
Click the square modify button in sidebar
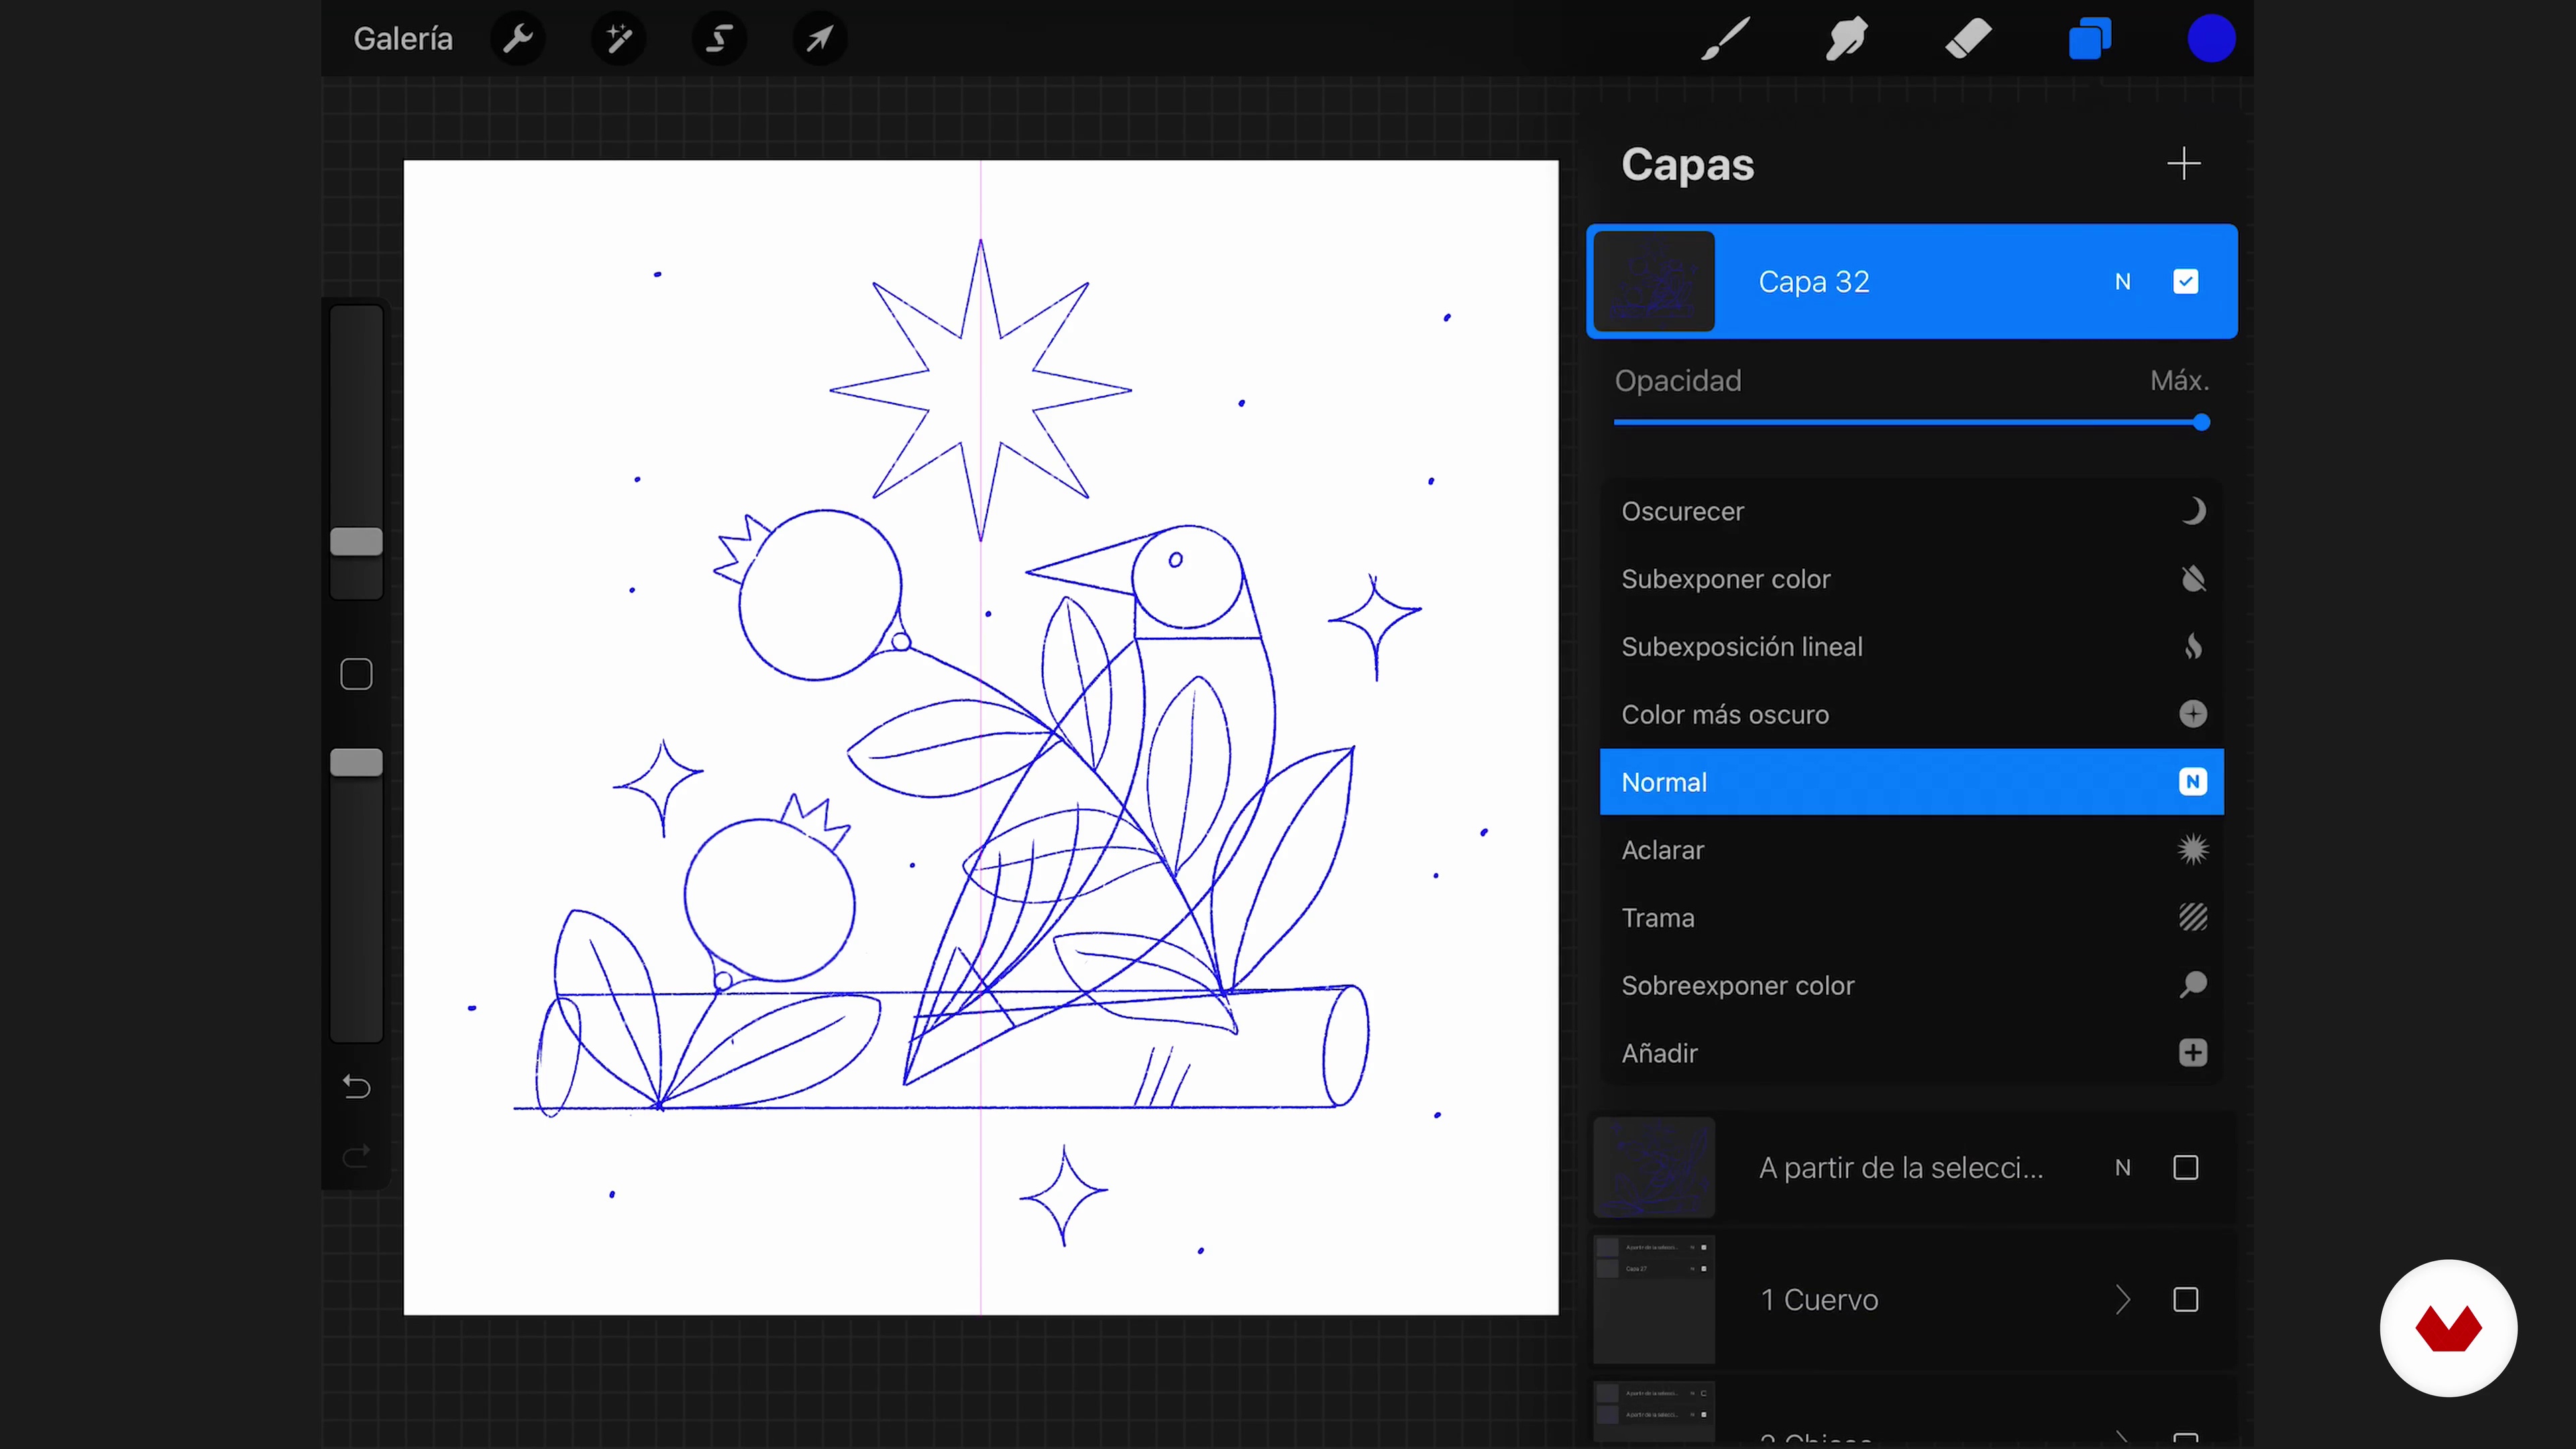tap(356, 674)
